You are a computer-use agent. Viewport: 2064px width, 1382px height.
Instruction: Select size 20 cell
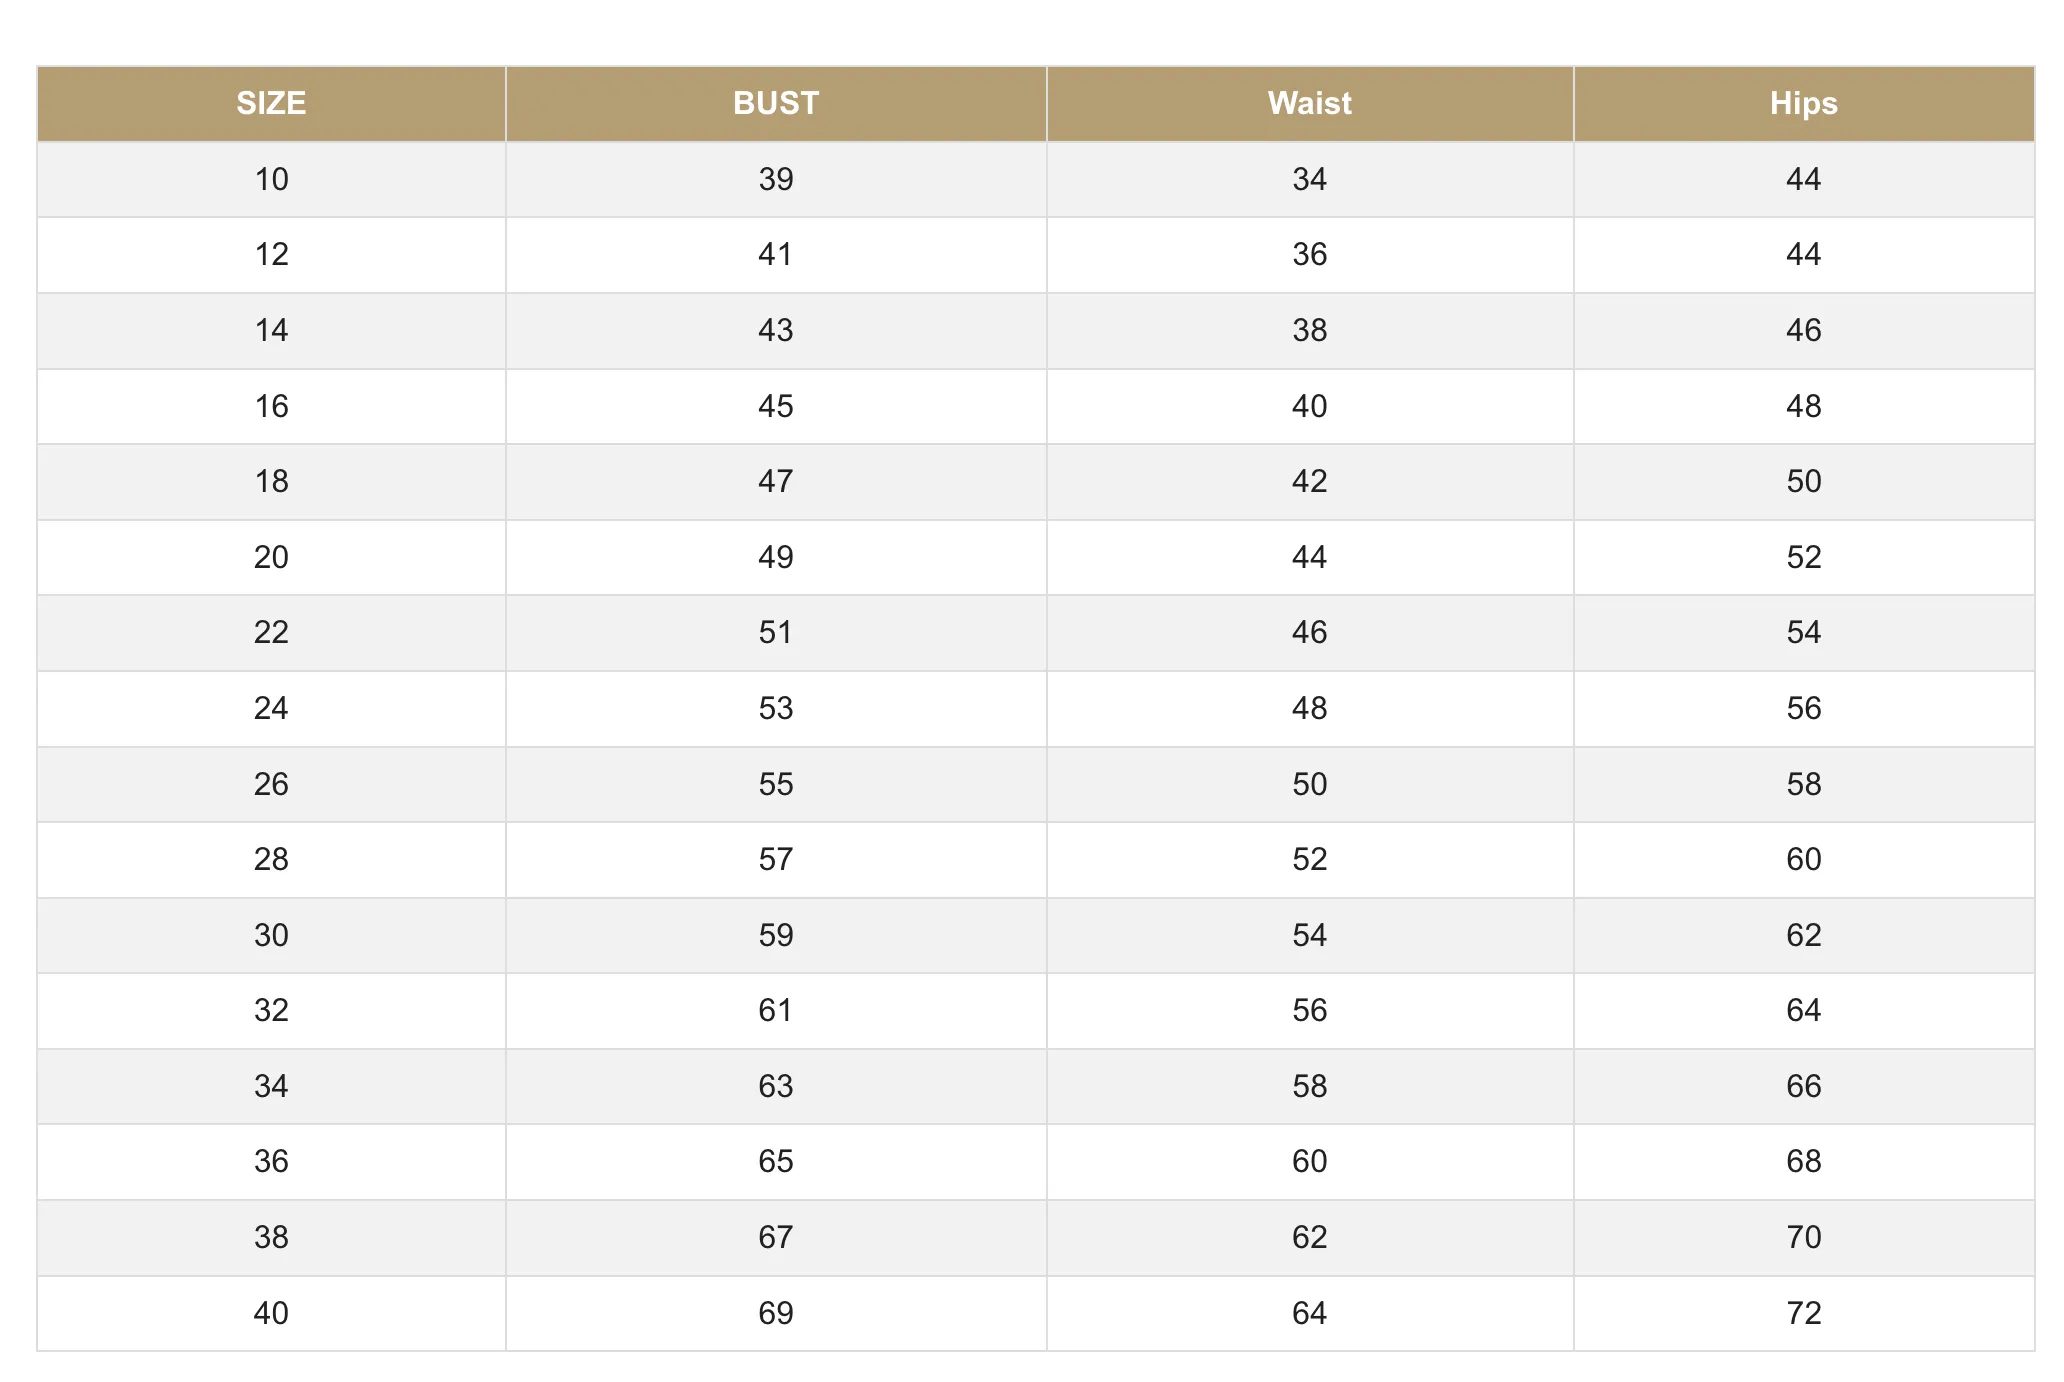271,557
